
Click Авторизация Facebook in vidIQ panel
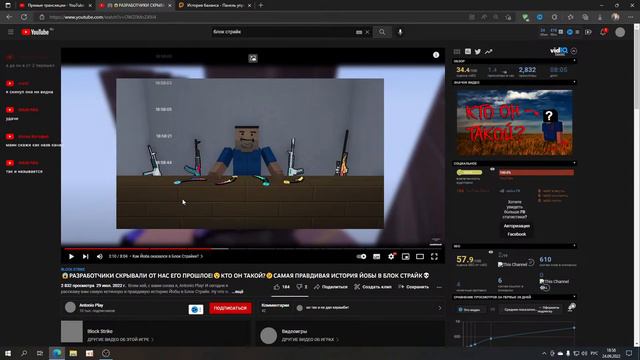(516, 230)
